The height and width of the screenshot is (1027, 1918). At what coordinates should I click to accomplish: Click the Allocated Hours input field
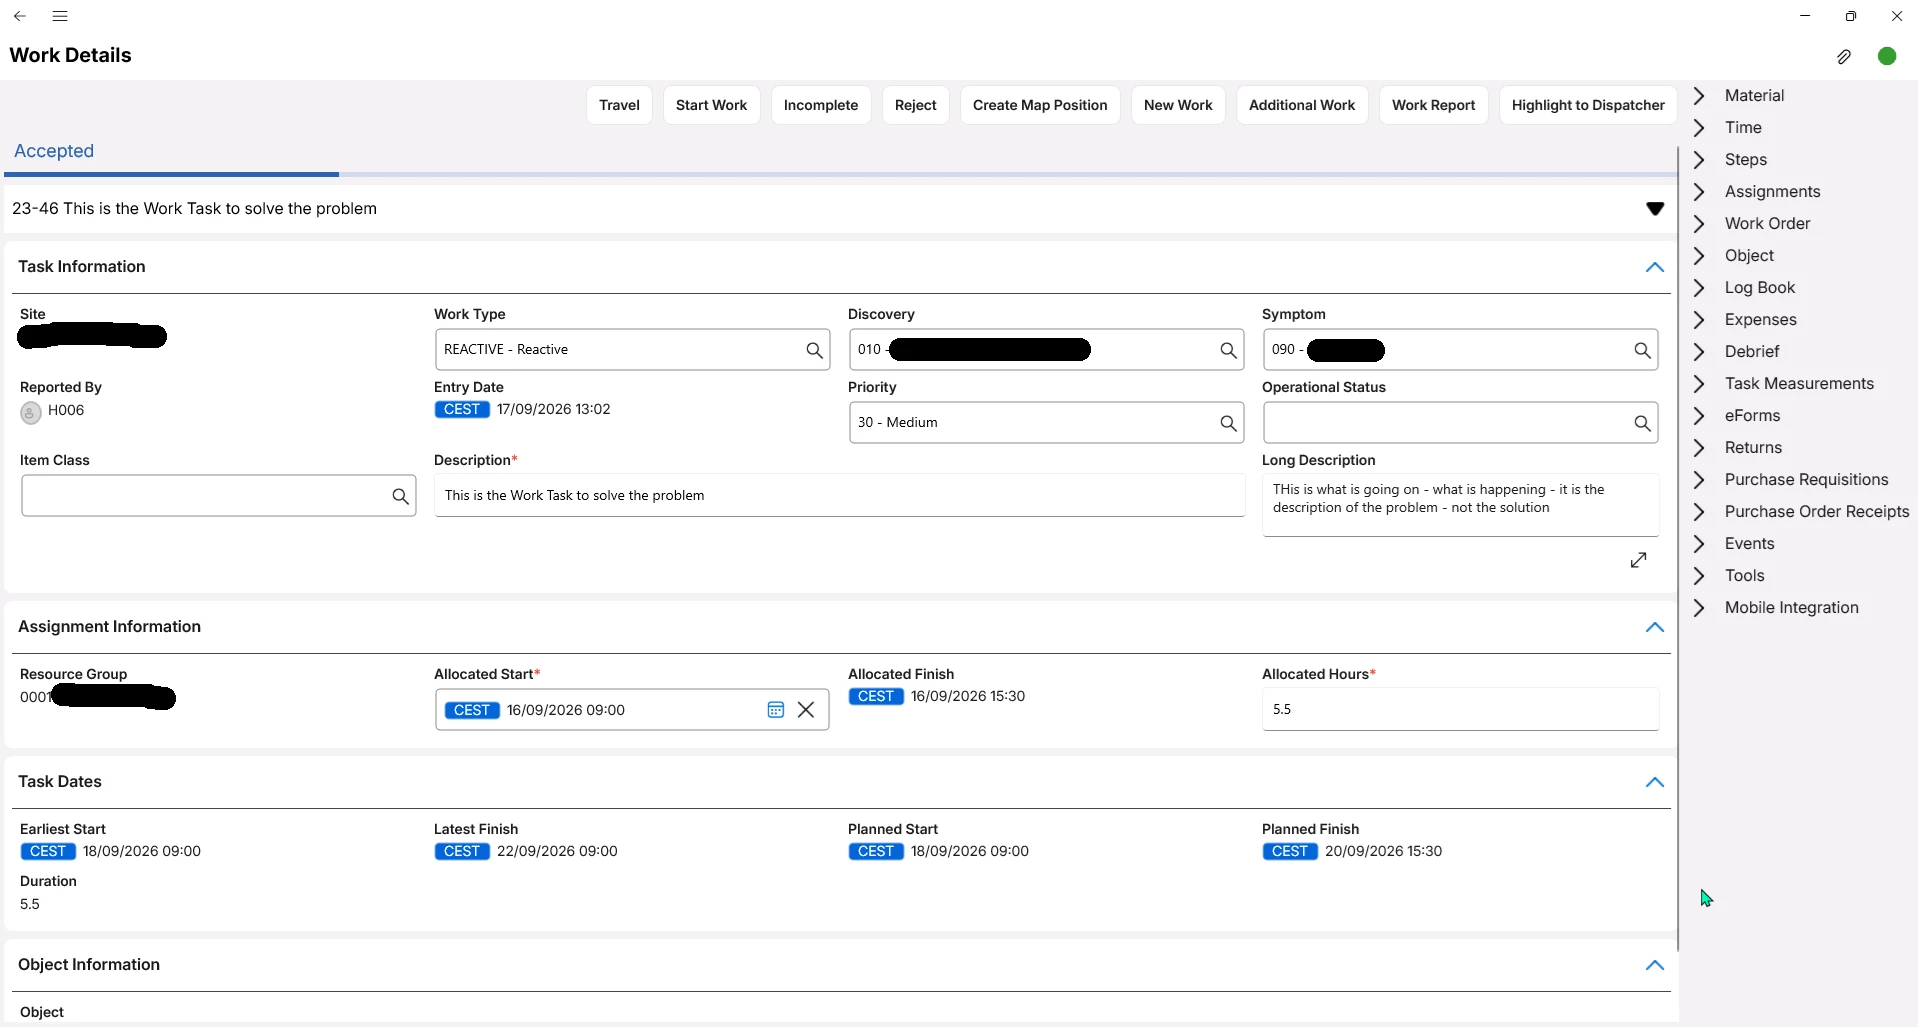[x=1460, y=709]
